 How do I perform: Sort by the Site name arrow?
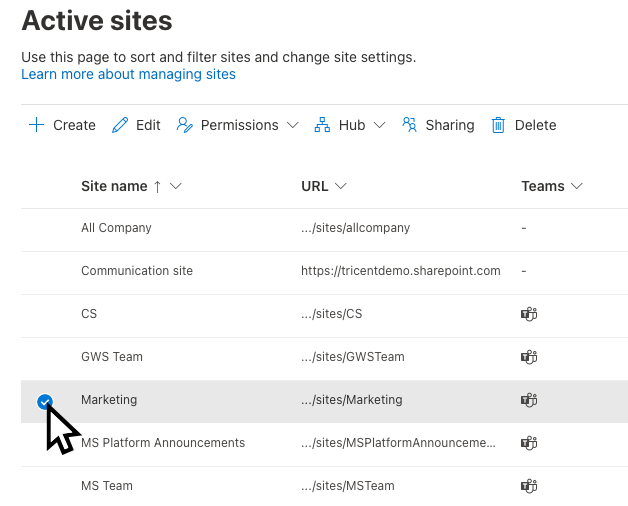(157, 186)
